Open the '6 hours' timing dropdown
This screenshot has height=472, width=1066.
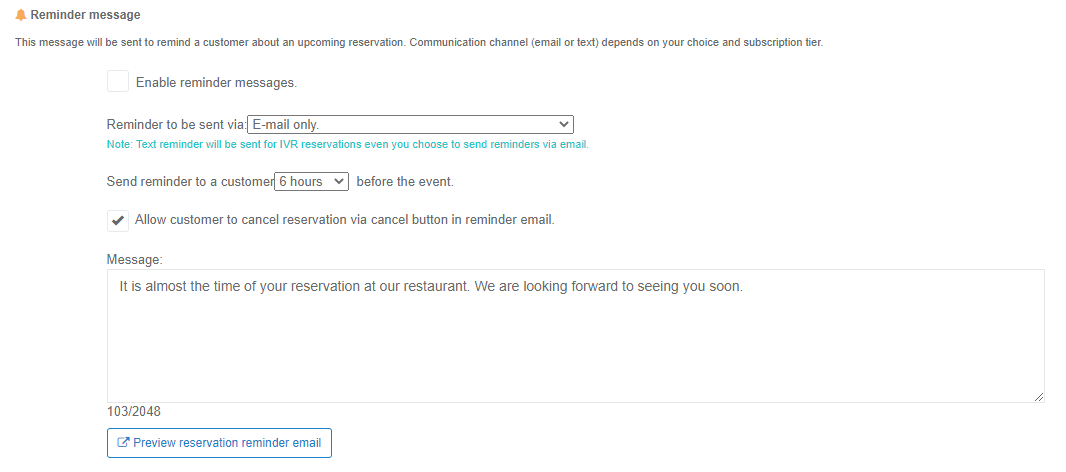[x=311, y=182]
